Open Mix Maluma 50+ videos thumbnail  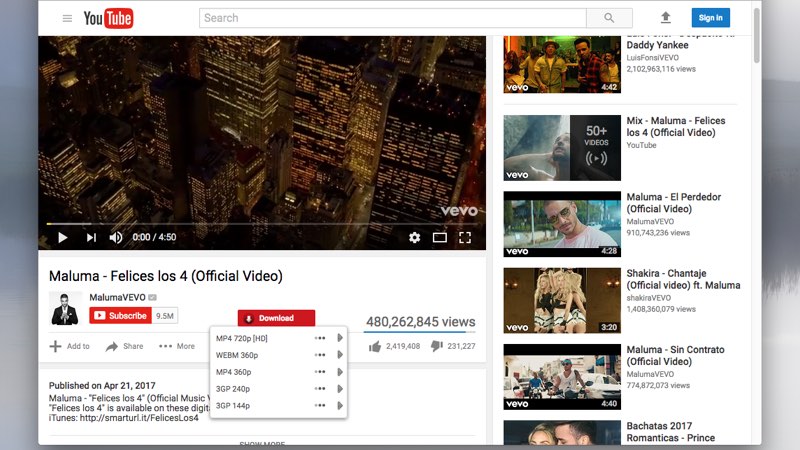562,148
